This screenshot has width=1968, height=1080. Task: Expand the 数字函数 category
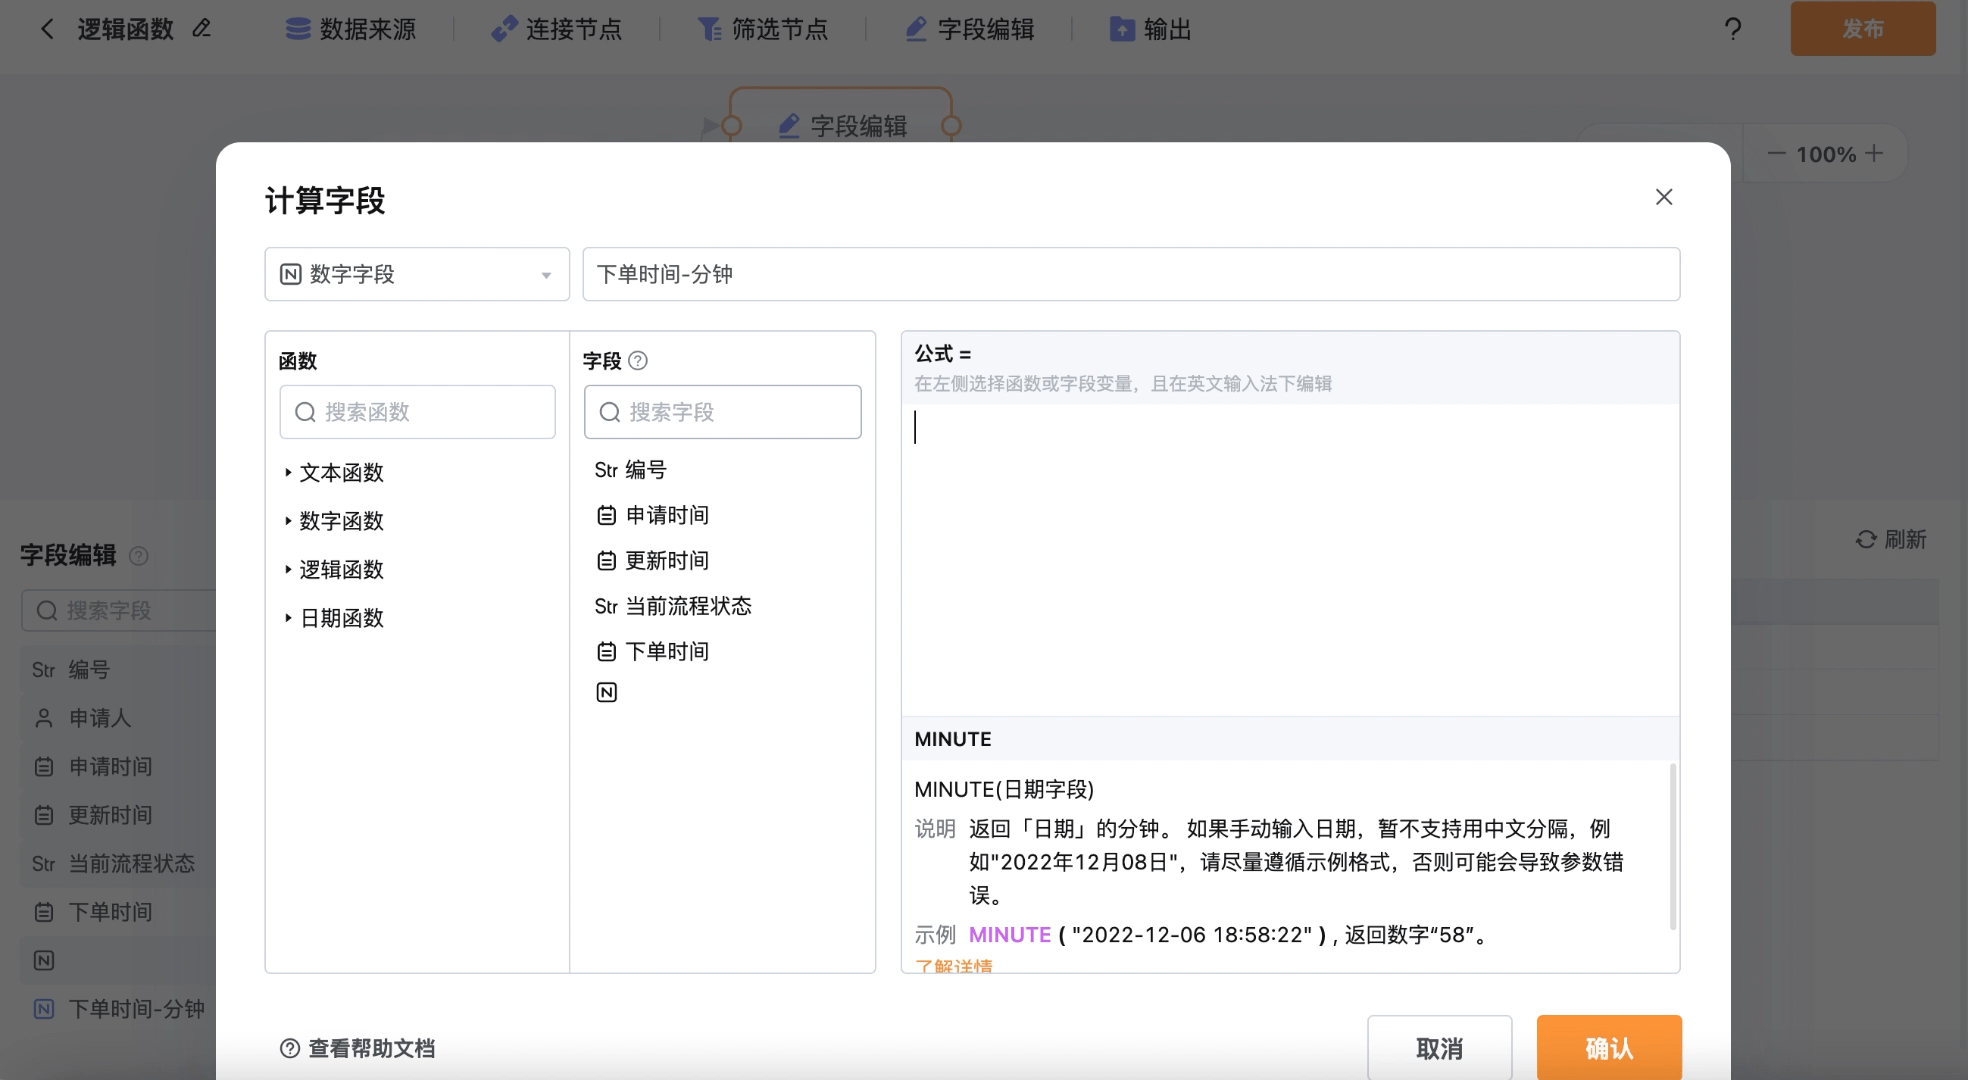pyautogui.click(x=334, y=521)
